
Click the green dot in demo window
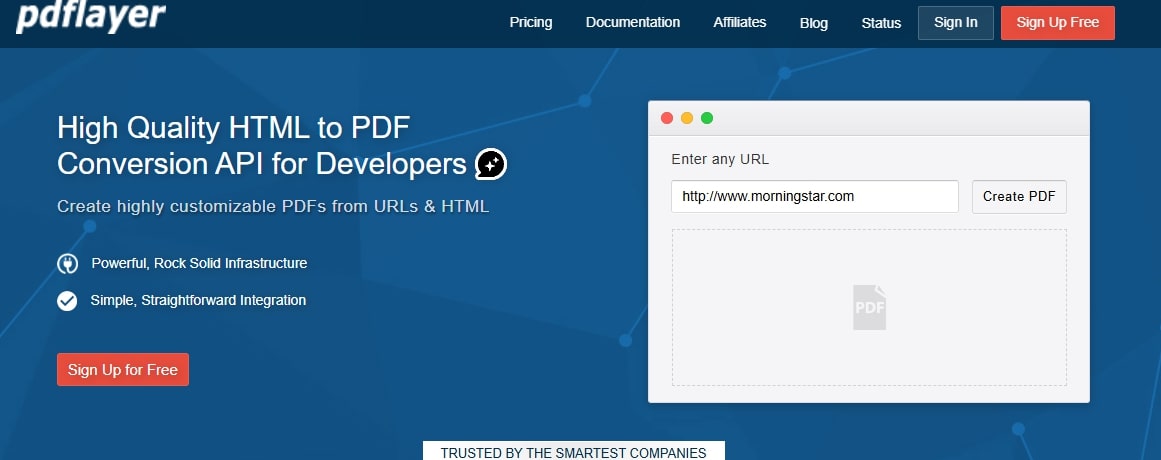tap(707, 118)
